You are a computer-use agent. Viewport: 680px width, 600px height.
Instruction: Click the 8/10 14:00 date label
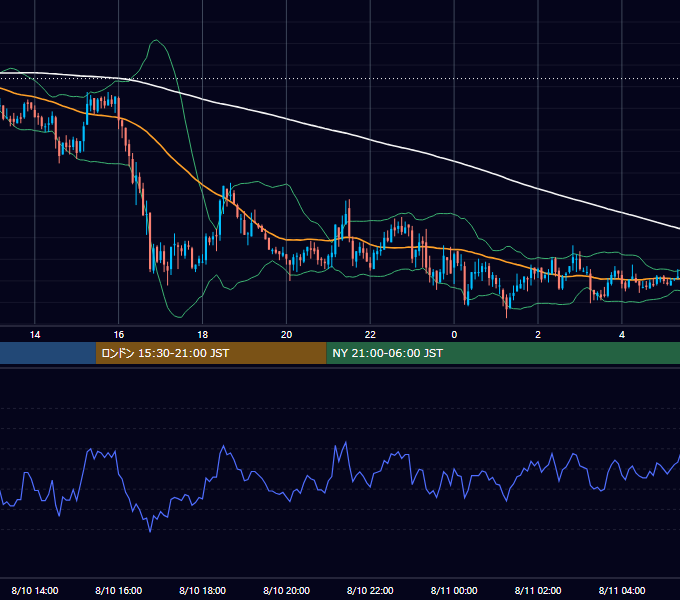click(x=35, y=590)
